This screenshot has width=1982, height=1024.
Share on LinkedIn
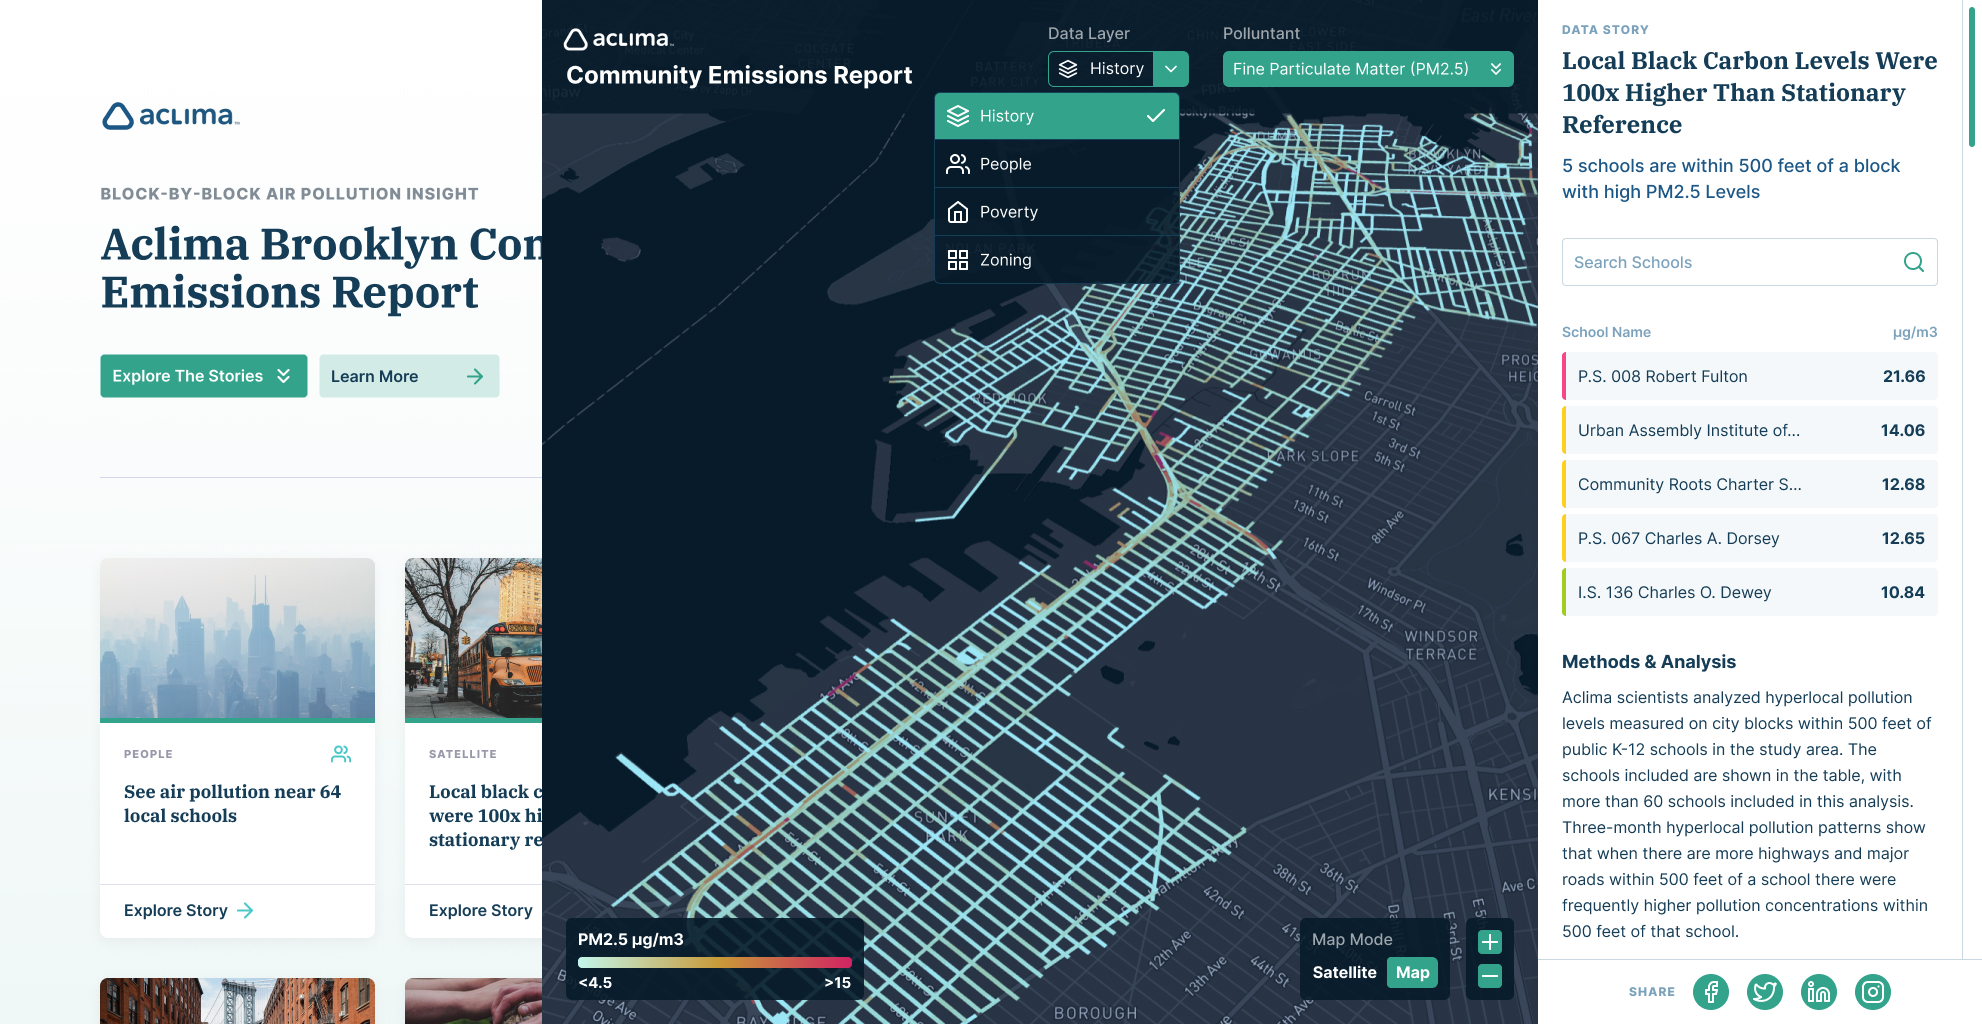pyautogui.click(x=1819, y=992)
